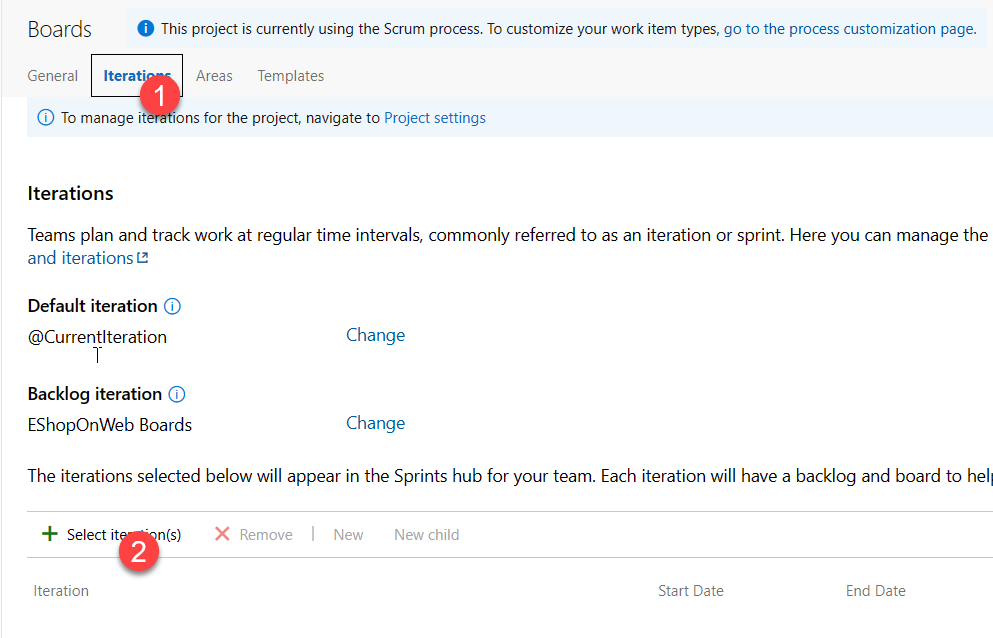This screenshot has height=638, width=993.
Task: Click the New child toolbar button
Action: (427, 535)
